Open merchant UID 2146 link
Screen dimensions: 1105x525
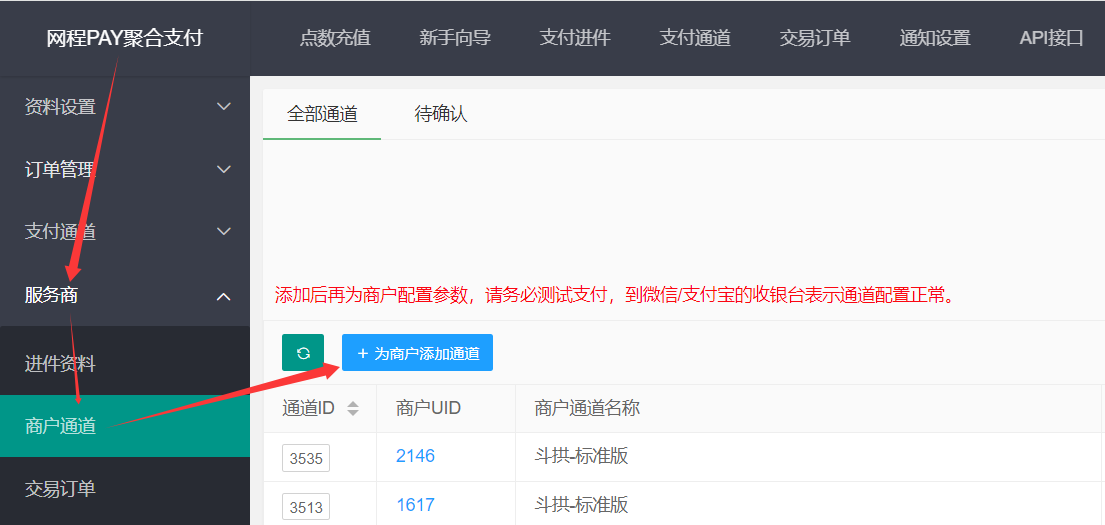tap(415, 456)
